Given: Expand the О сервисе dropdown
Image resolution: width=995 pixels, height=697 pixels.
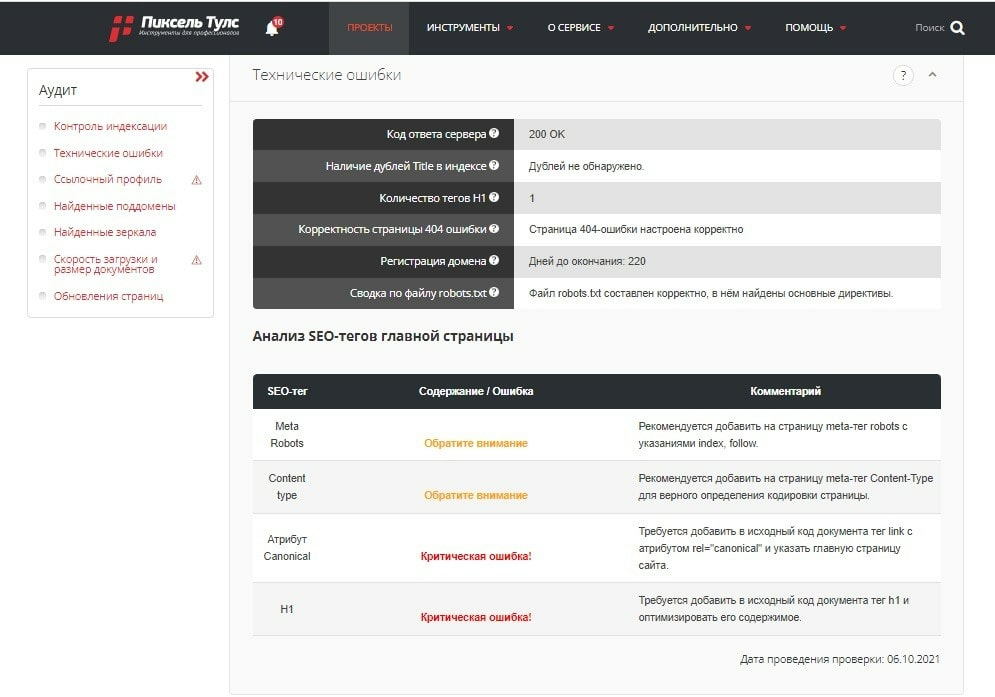Looking at the screenshot, I should (580, 28).
